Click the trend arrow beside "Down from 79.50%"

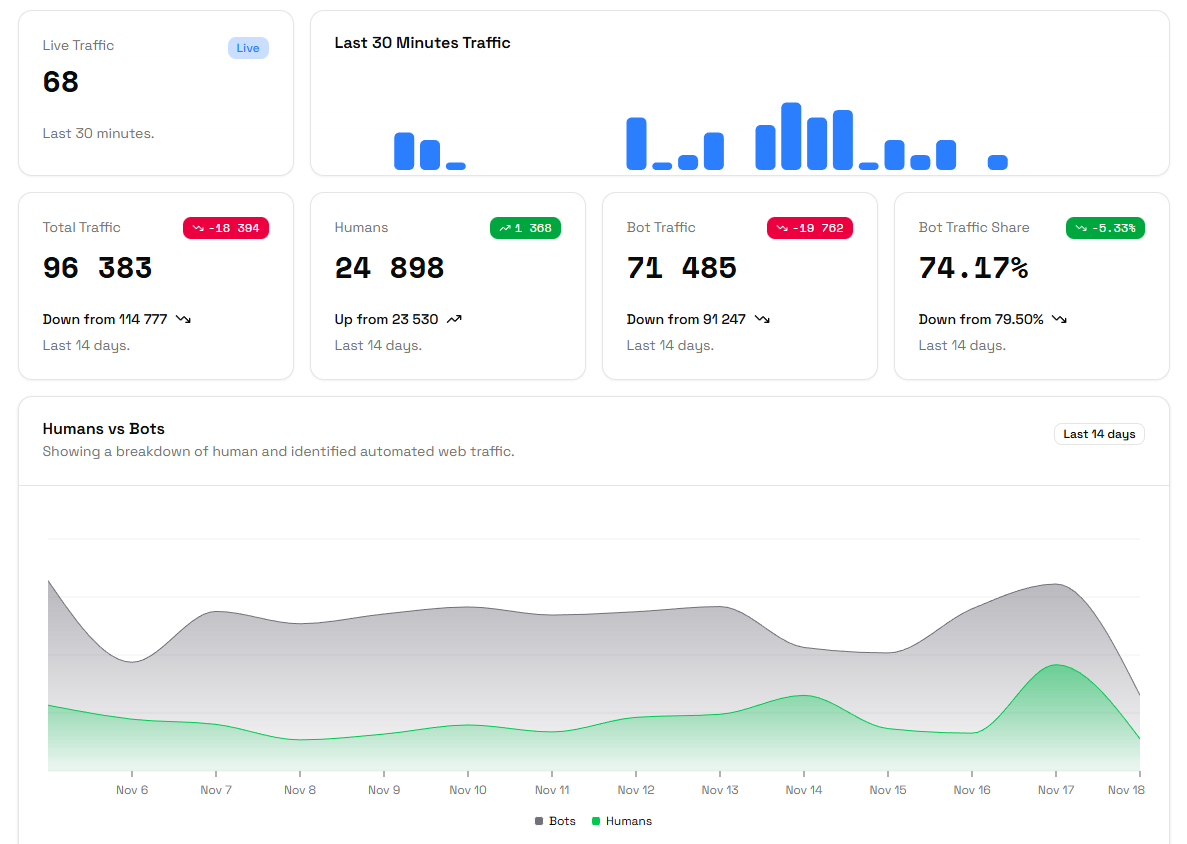[1059, 319]
